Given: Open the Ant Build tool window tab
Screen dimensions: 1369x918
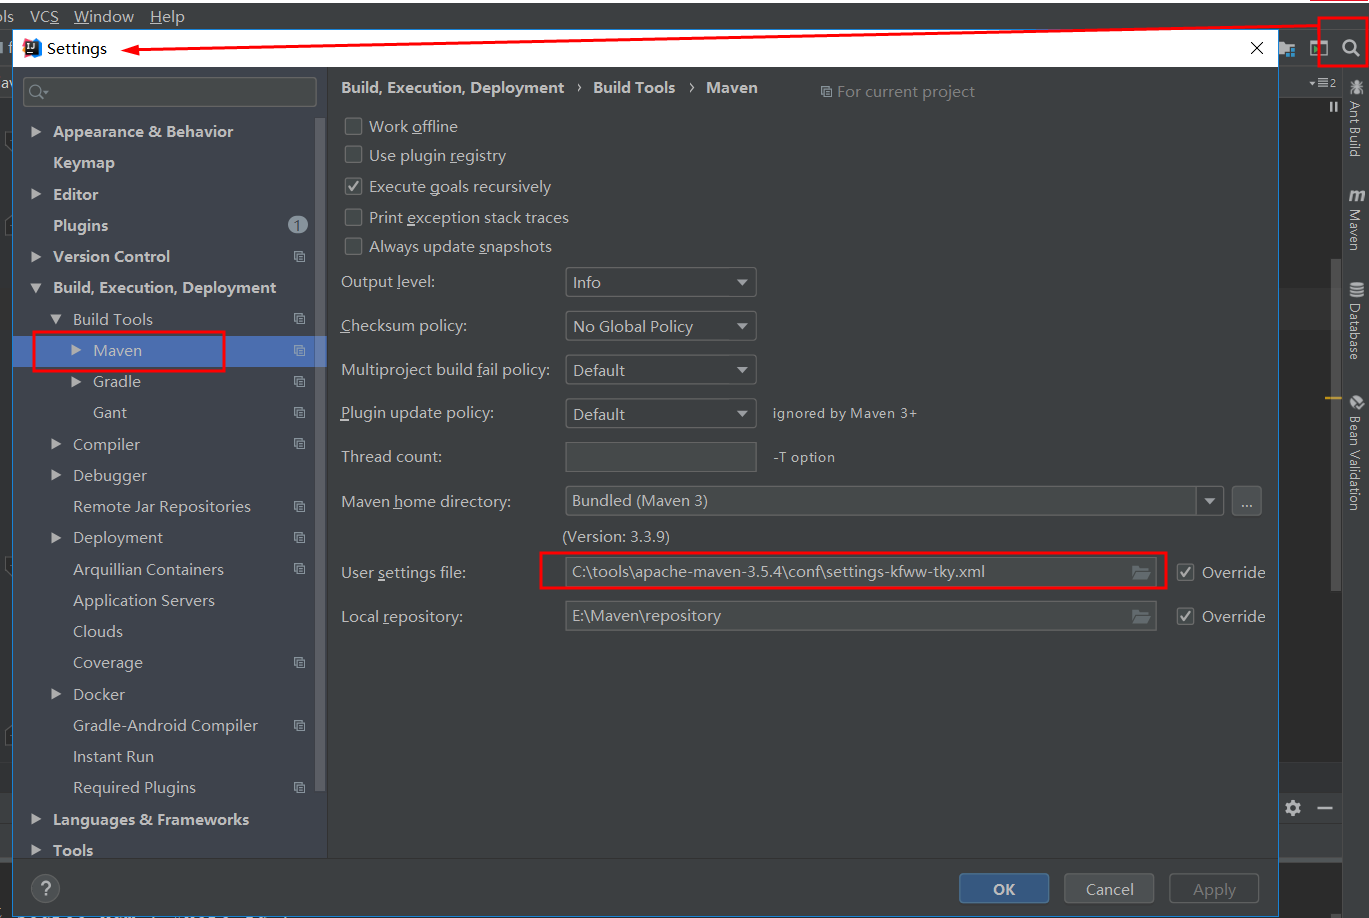Looking at the screenshot, I should (x=1355, y=118).
